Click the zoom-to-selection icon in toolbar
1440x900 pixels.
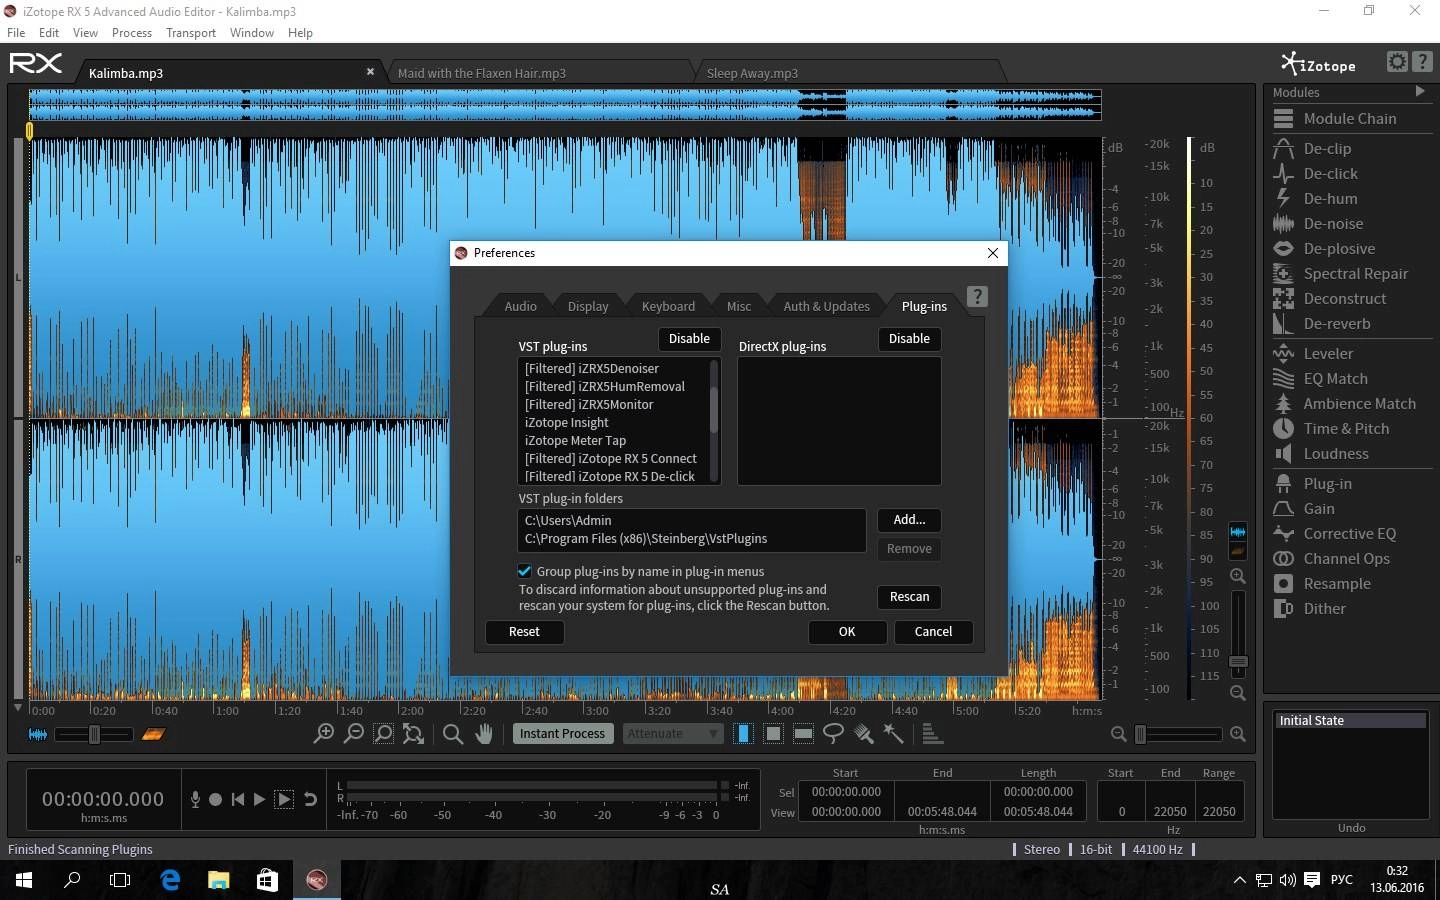pos(383,734)
